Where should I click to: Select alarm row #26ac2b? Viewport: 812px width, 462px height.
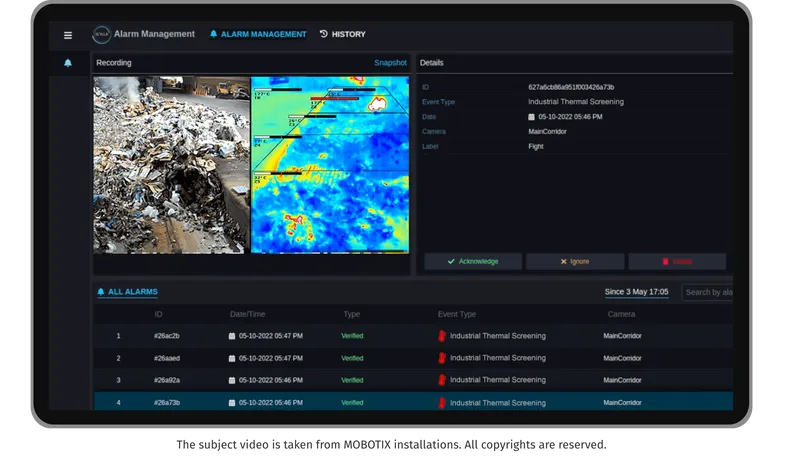(x=413, y=336)
